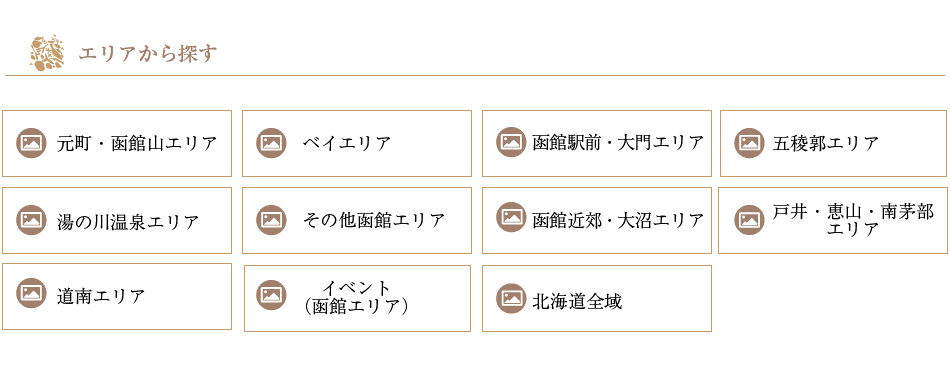The width and height of the screenshot is (950, 369).
Task: Click image icon beside イベント(函館エリア)
Action: click(x=271, y=295)
